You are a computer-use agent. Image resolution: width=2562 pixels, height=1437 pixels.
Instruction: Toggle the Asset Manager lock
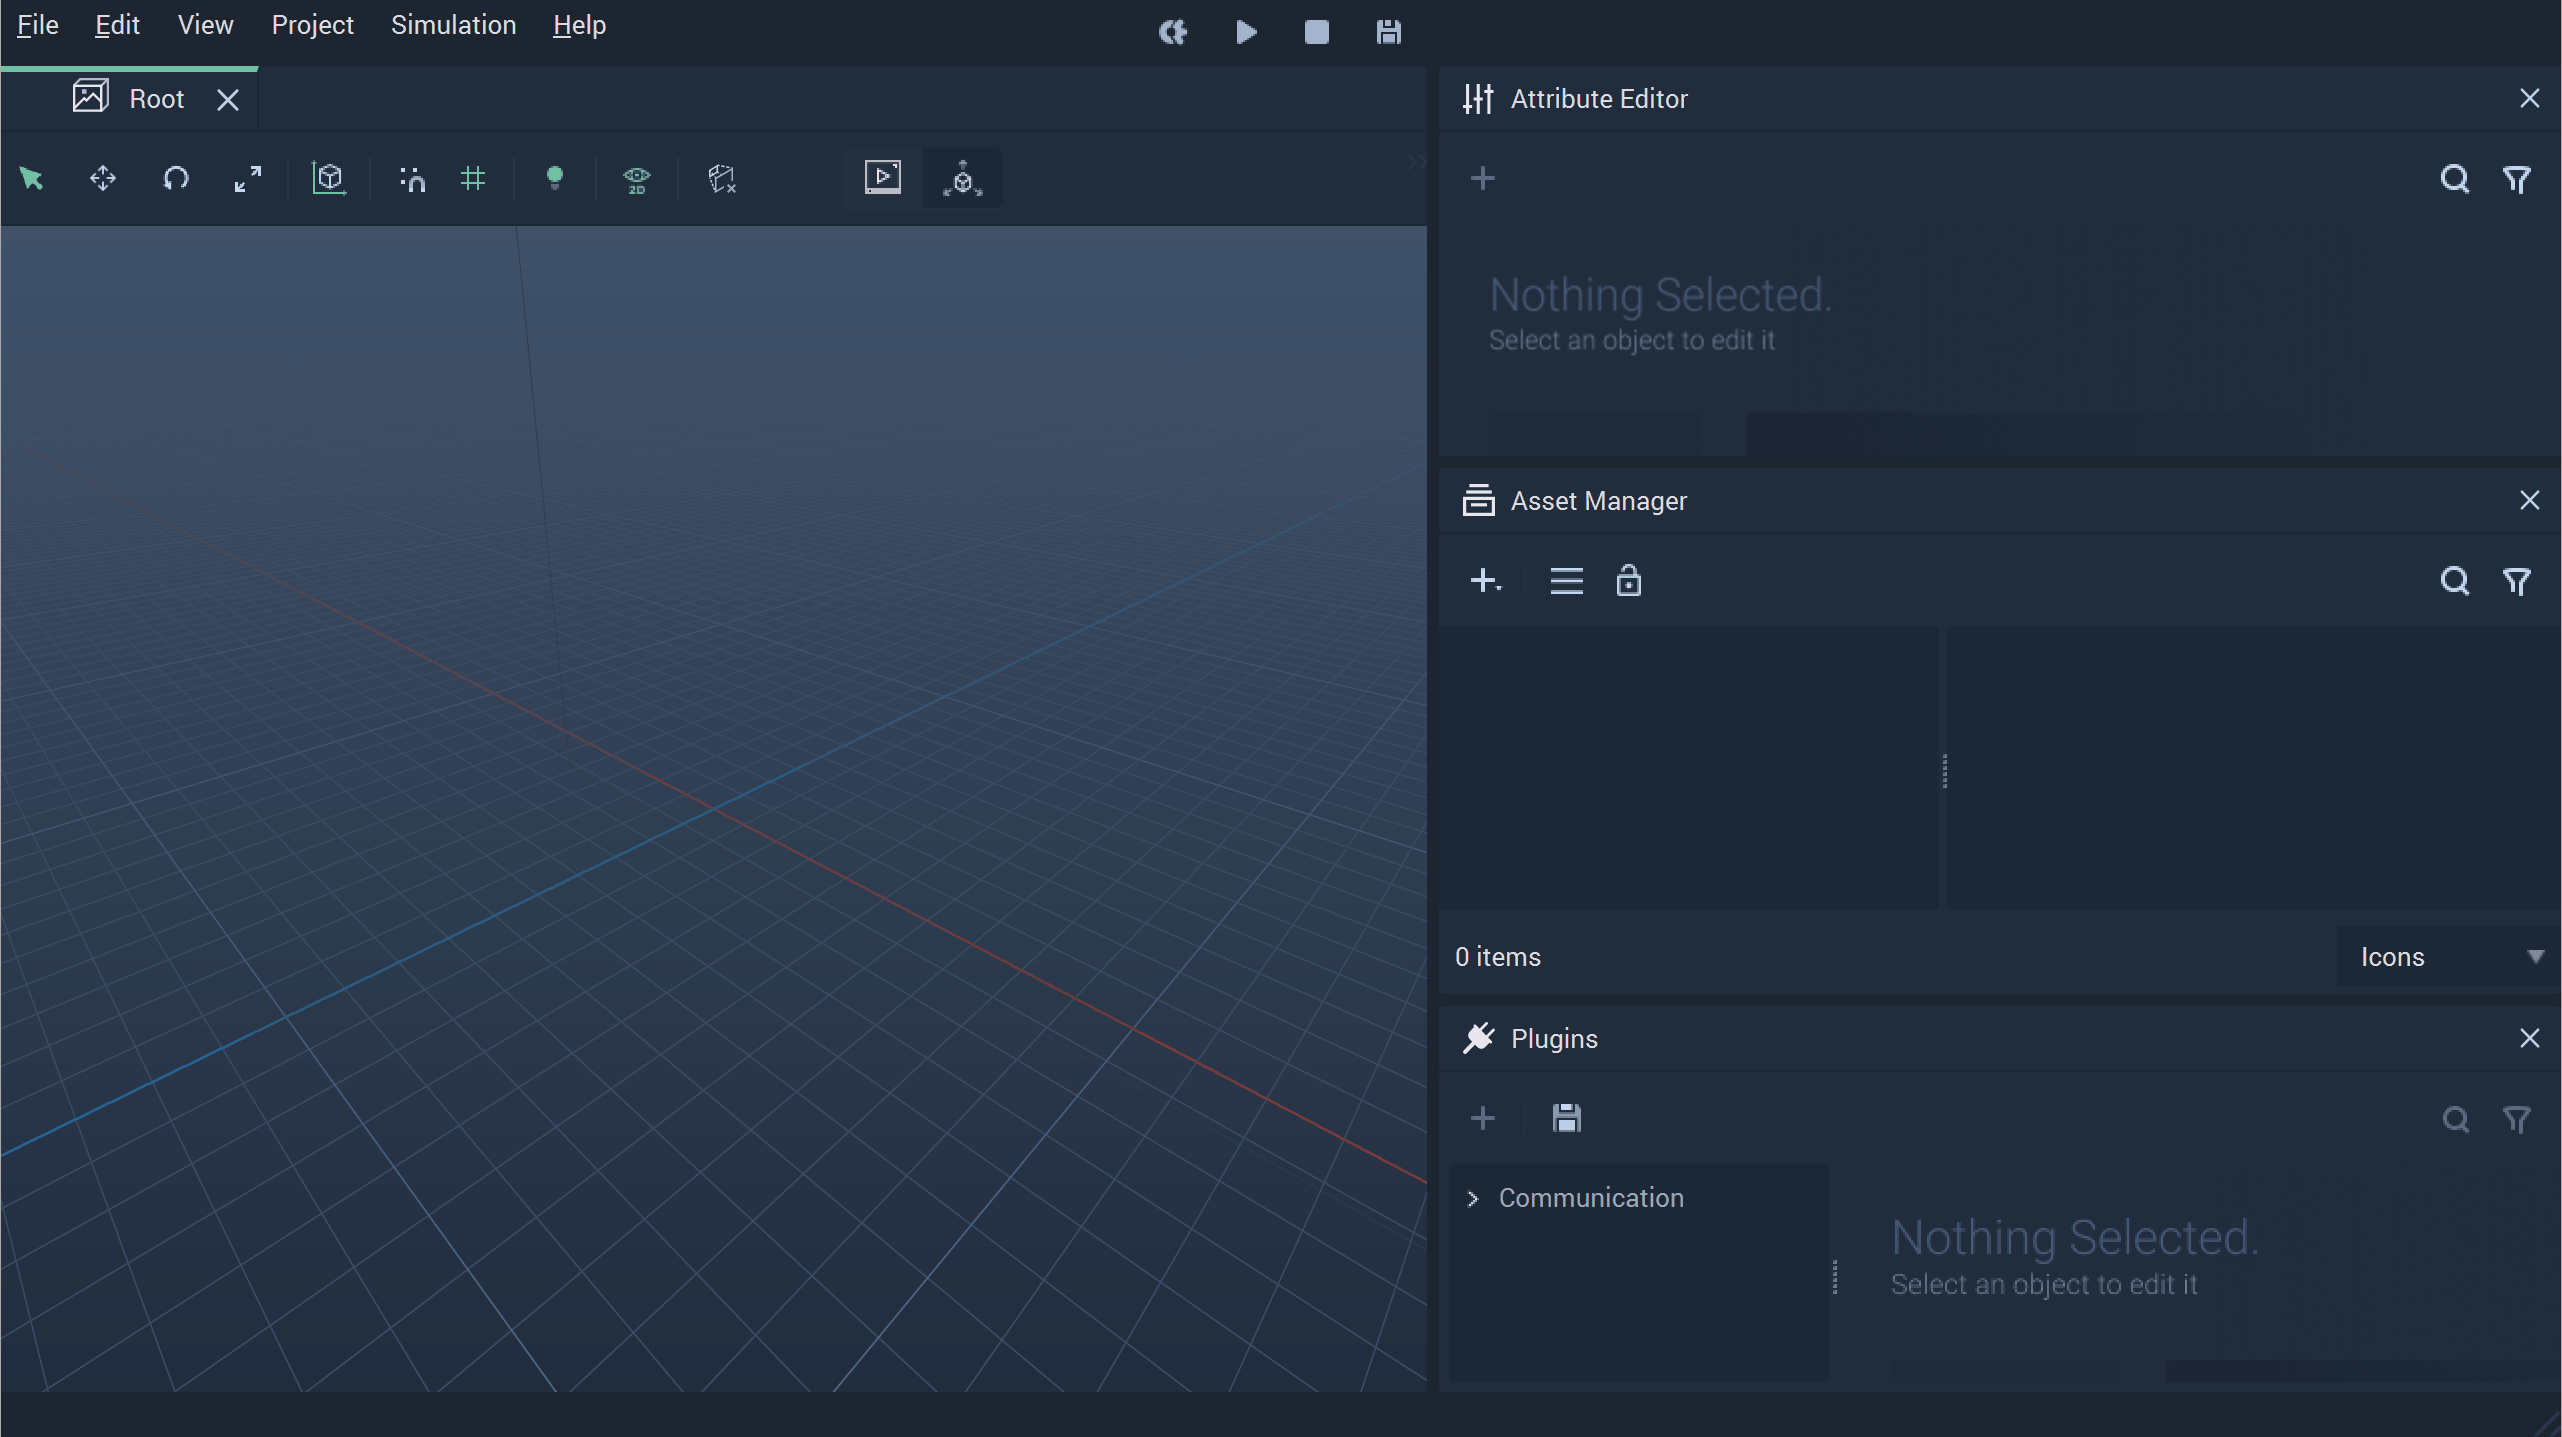coord(1628,580)
